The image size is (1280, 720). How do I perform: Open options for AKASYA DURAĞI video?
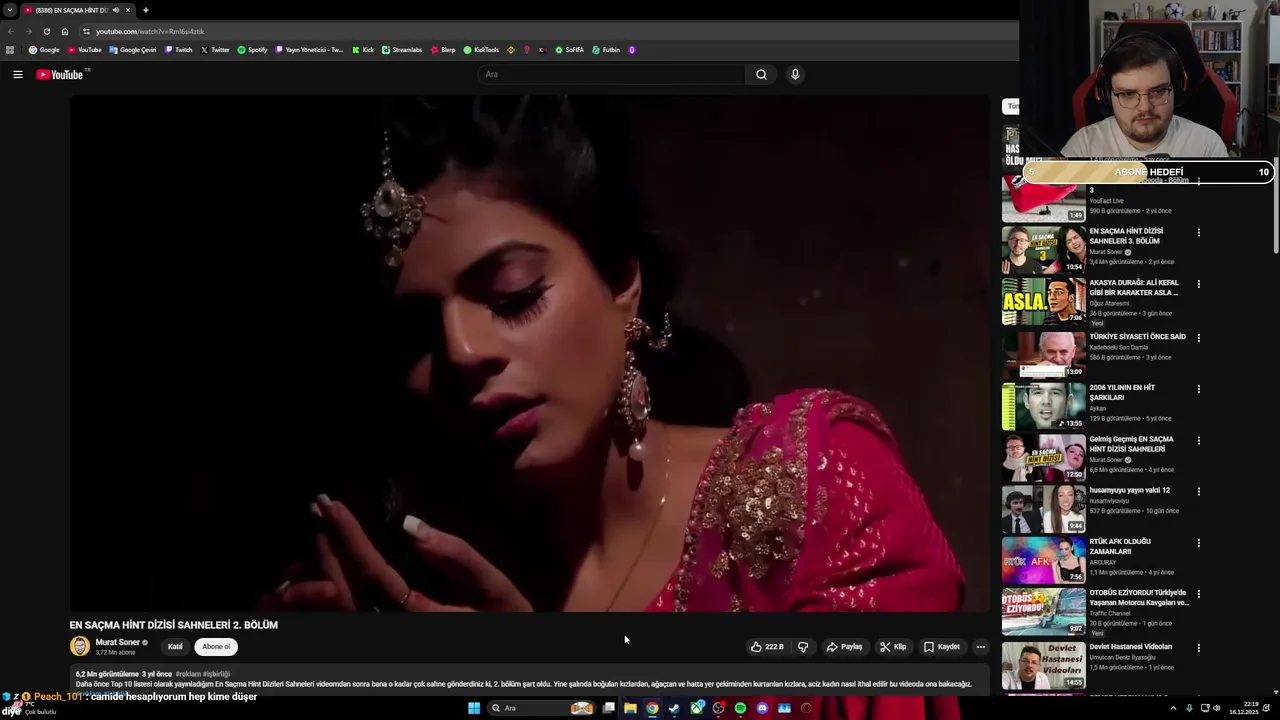click(1198, 284)
